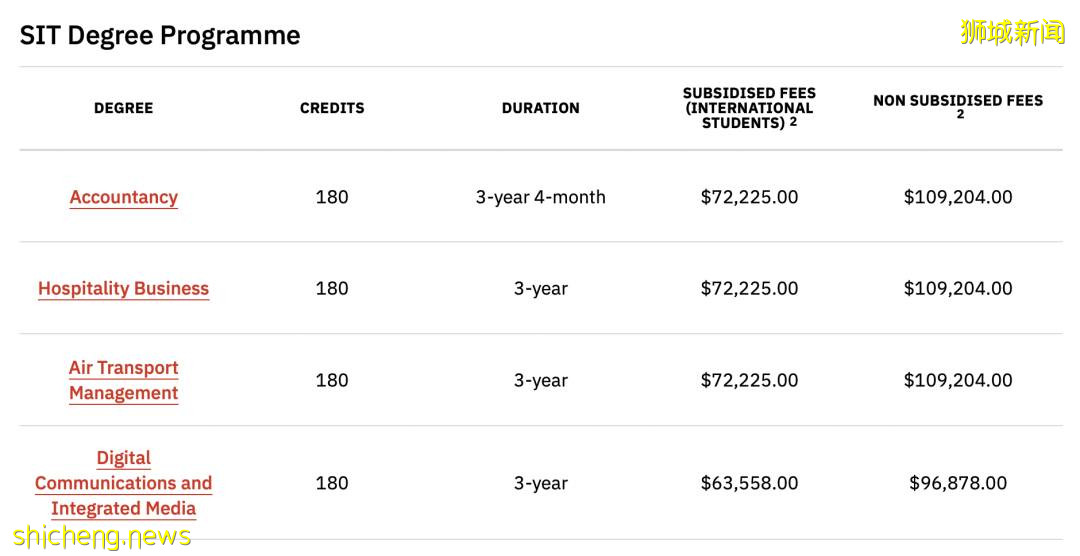Click the SIT Degree Programme heading

click(x=160, y=35)
